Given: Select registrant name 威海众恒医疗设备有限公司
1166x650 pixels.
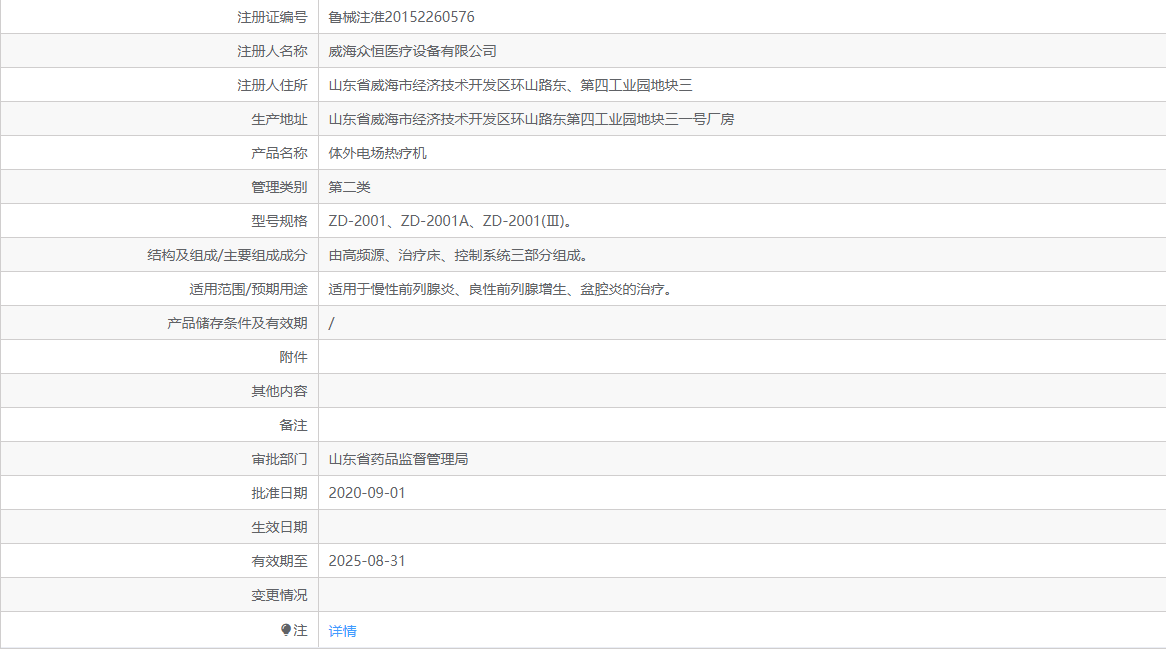Looking at the screenshot, I should [413, 51].
